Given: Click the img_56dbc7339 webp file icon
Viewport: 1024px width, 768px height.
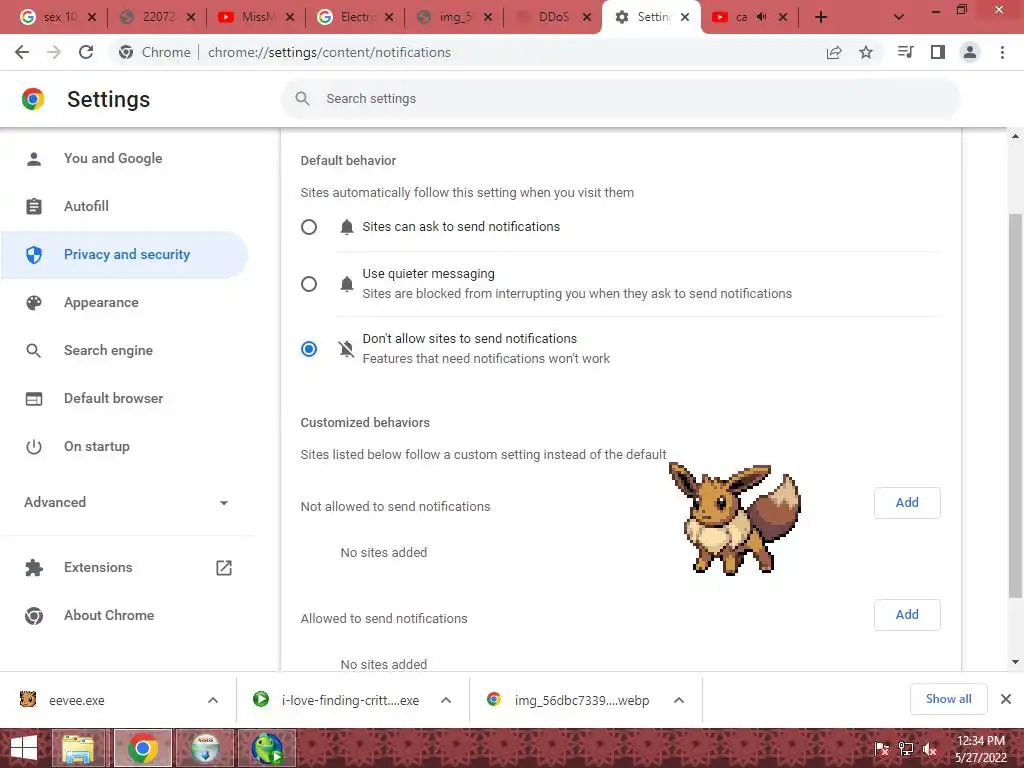Looking at the screenshot, I should pos(494,699).
